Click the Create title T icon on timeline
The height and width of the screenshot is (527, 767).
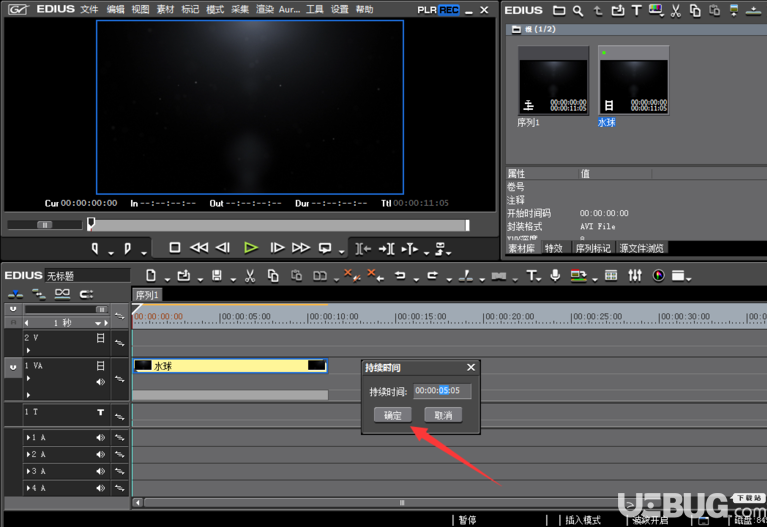click(x=531, y=275)
